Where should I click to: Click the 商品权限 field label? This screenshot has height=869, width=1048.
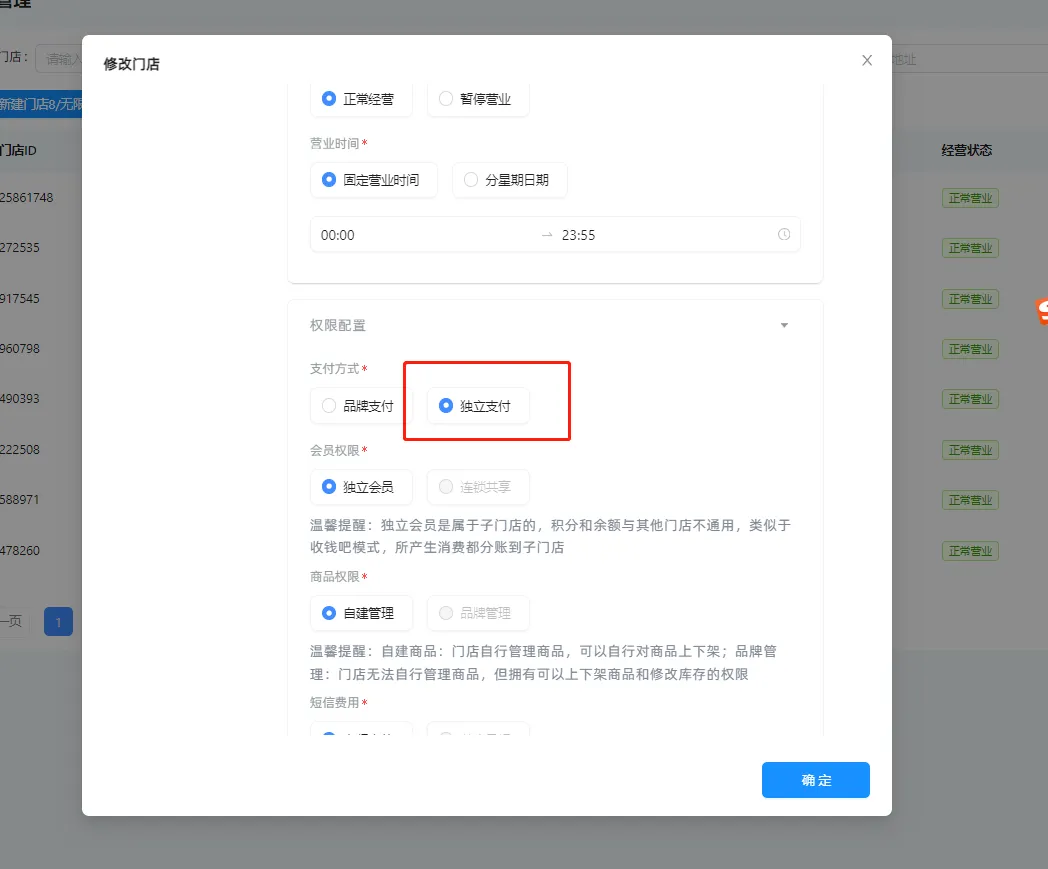(334, 577)
